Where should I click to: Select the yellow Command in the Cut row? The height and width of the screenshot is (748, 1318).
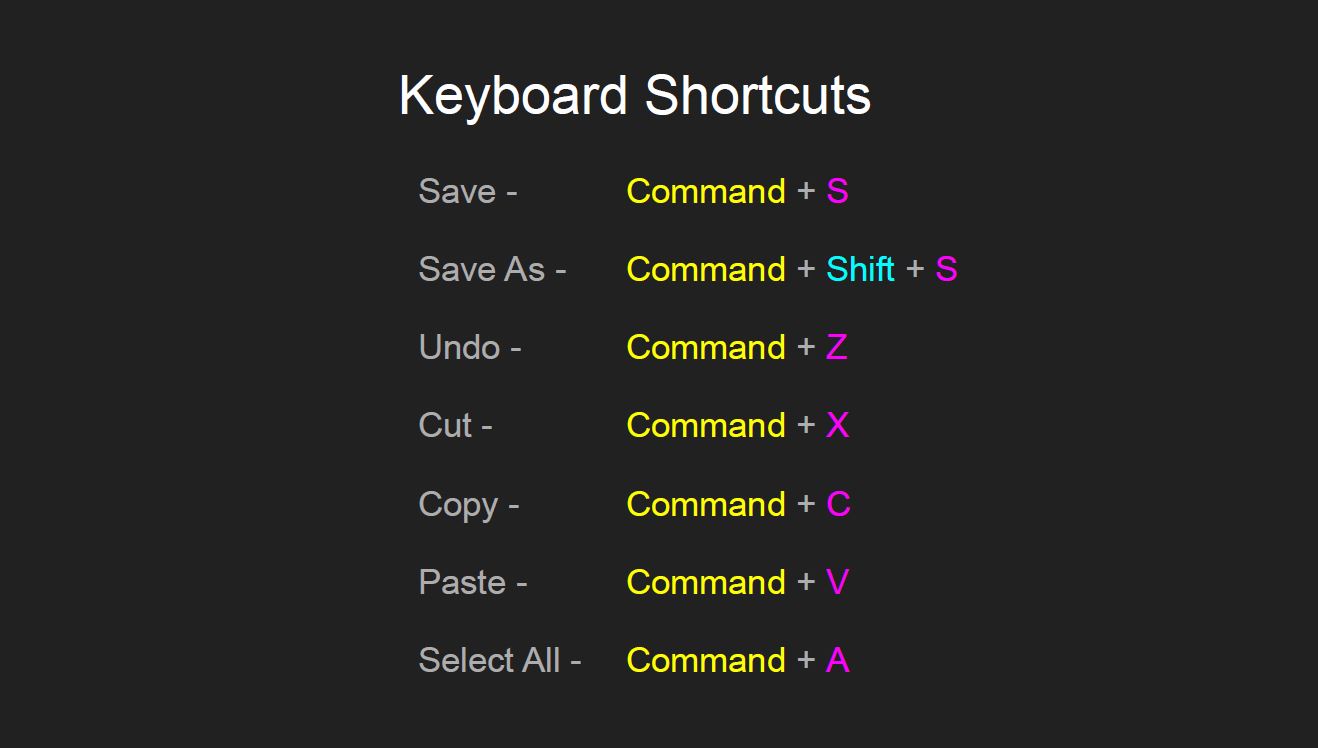pos(706,425)
